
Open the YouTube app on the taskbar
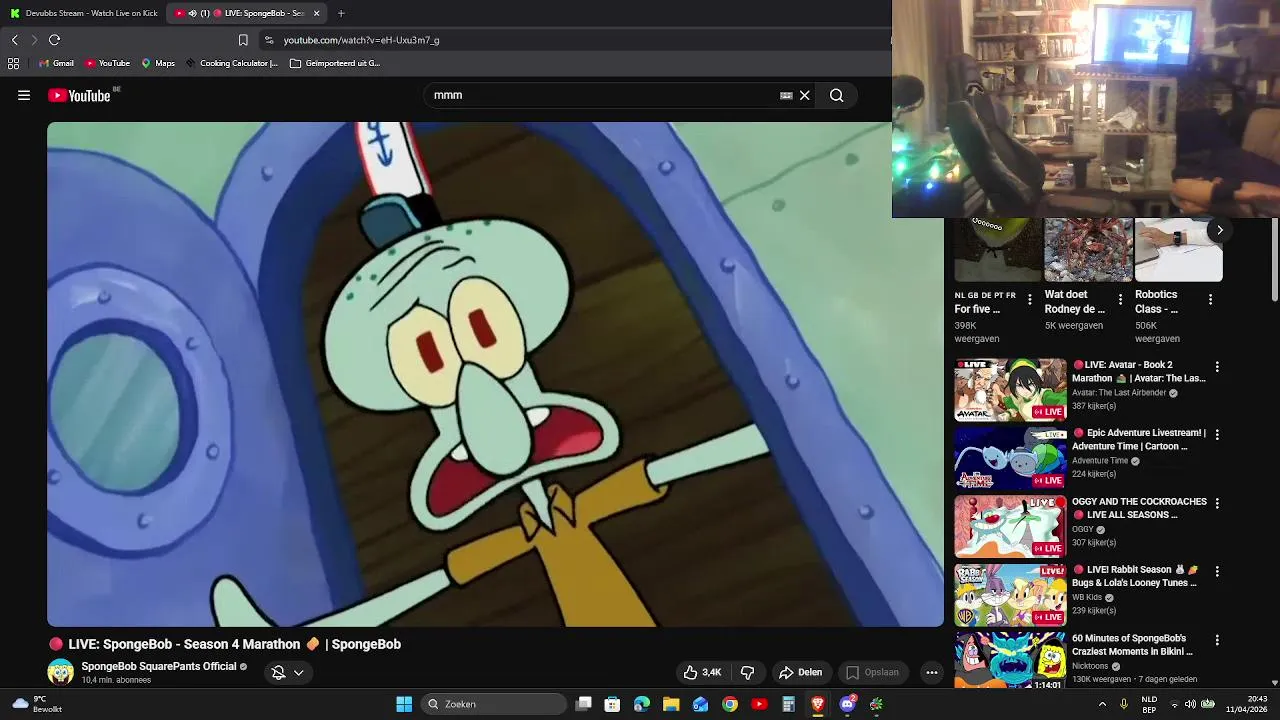pos(759,704)
